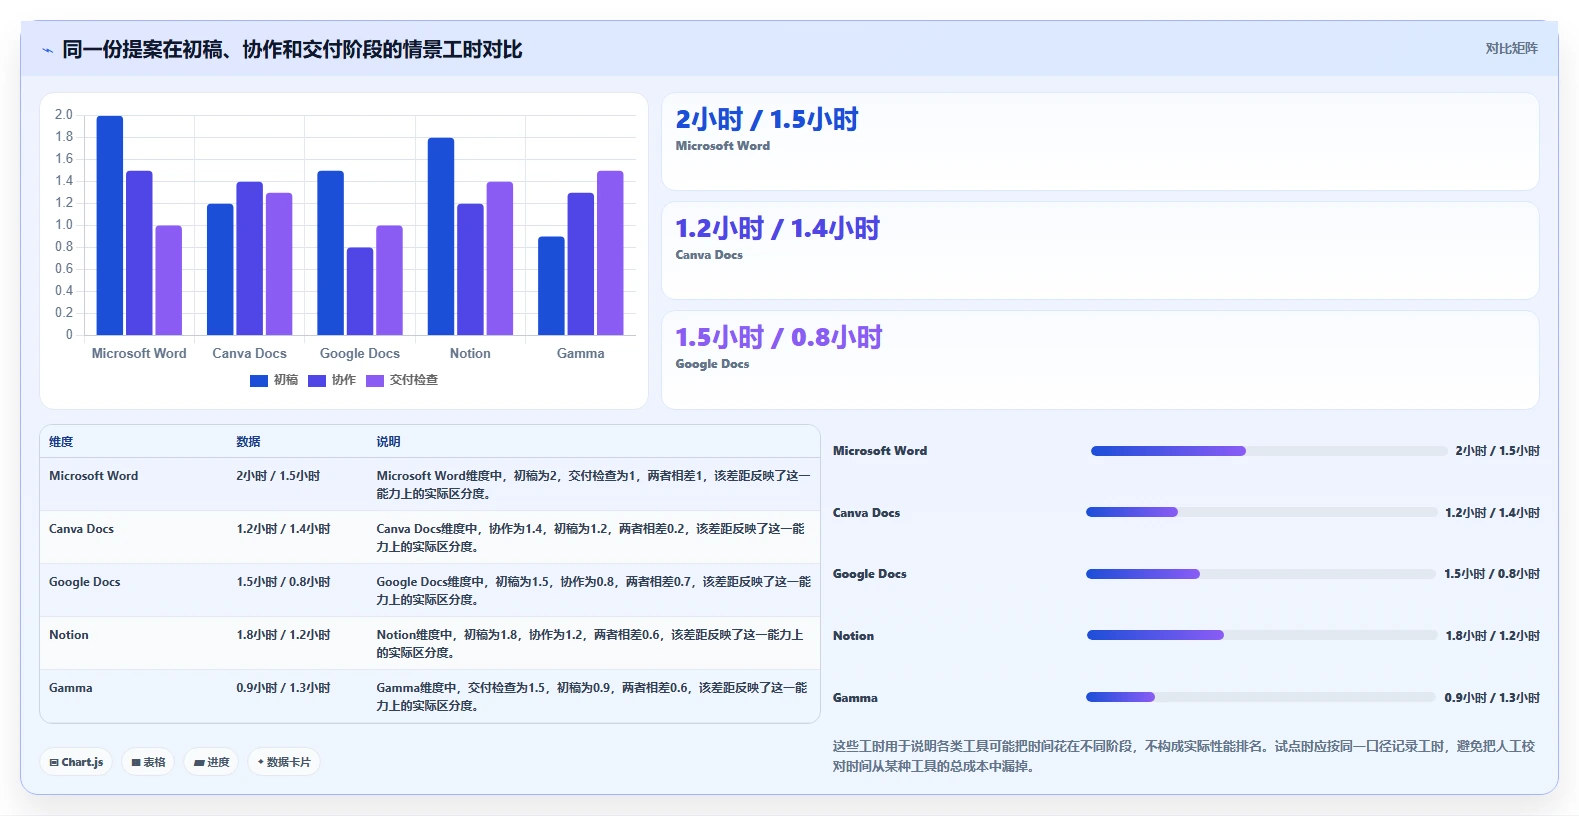Click the 进度 tag chip
The image size is (1579, 816).
click(211, 762)
